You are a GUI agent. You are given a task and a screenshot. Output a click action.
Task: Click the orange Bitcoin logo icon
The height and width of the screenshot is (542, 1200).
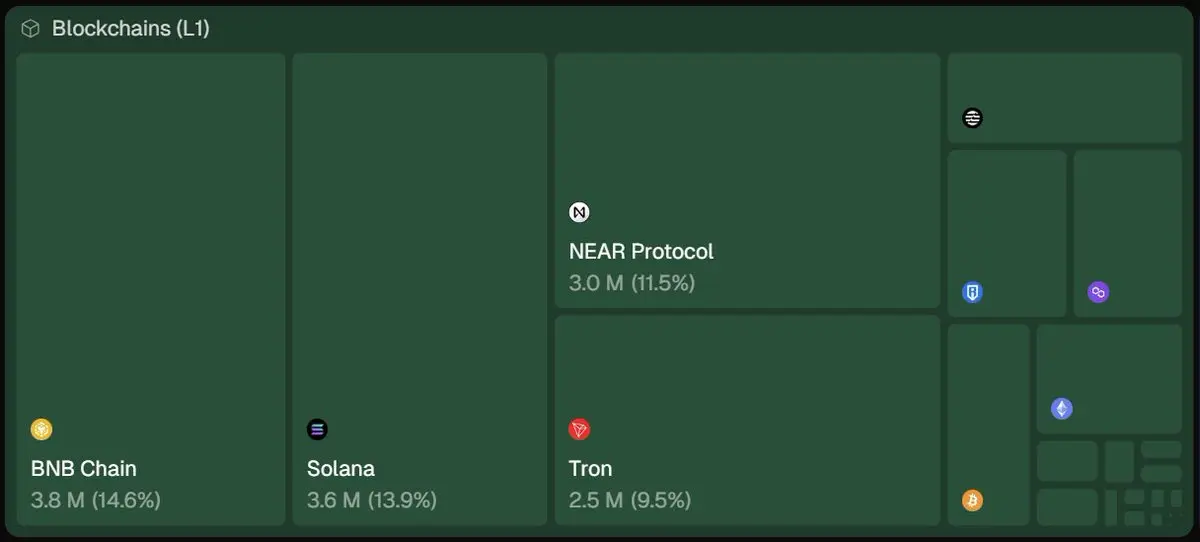[x=972, y=500]
